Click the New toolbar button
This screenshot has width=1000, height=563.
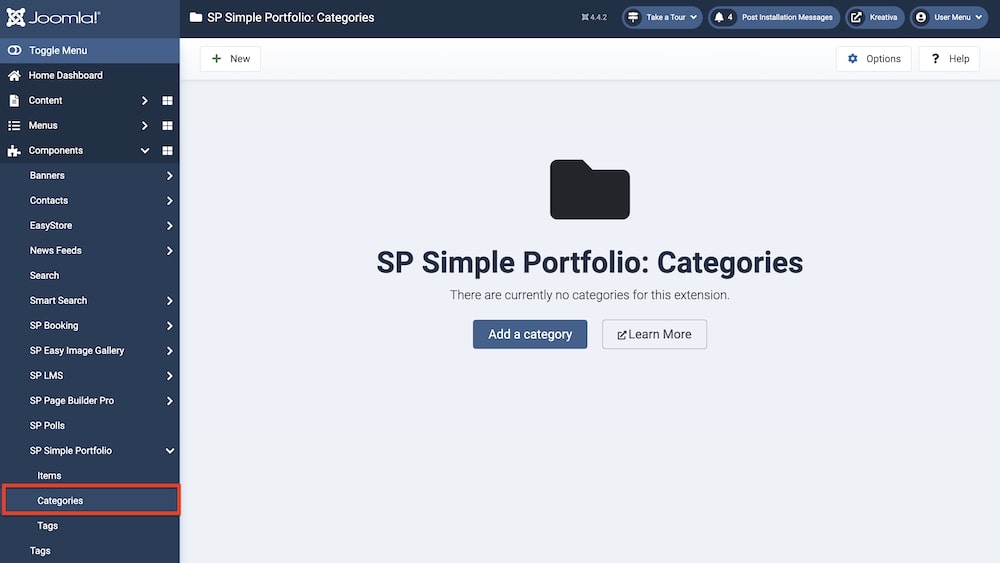230,59
